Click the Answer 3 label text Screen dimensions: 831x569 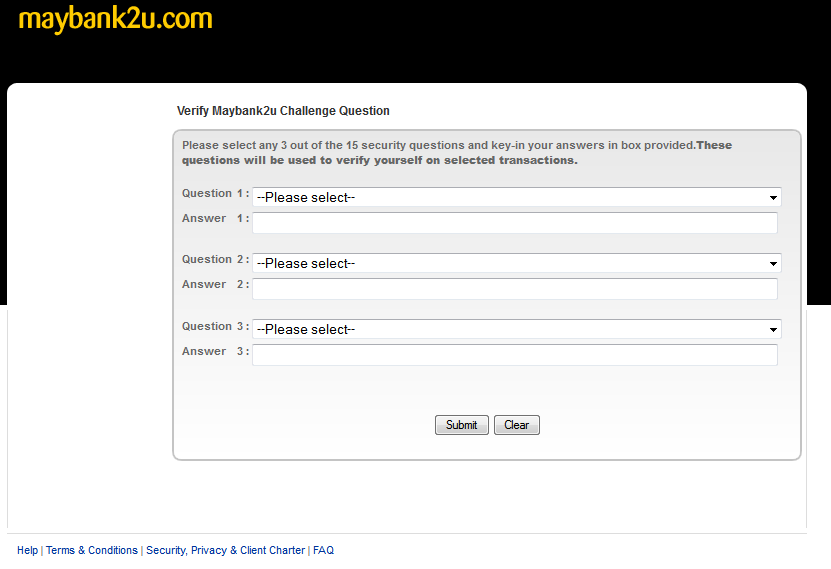click(215, 351)
